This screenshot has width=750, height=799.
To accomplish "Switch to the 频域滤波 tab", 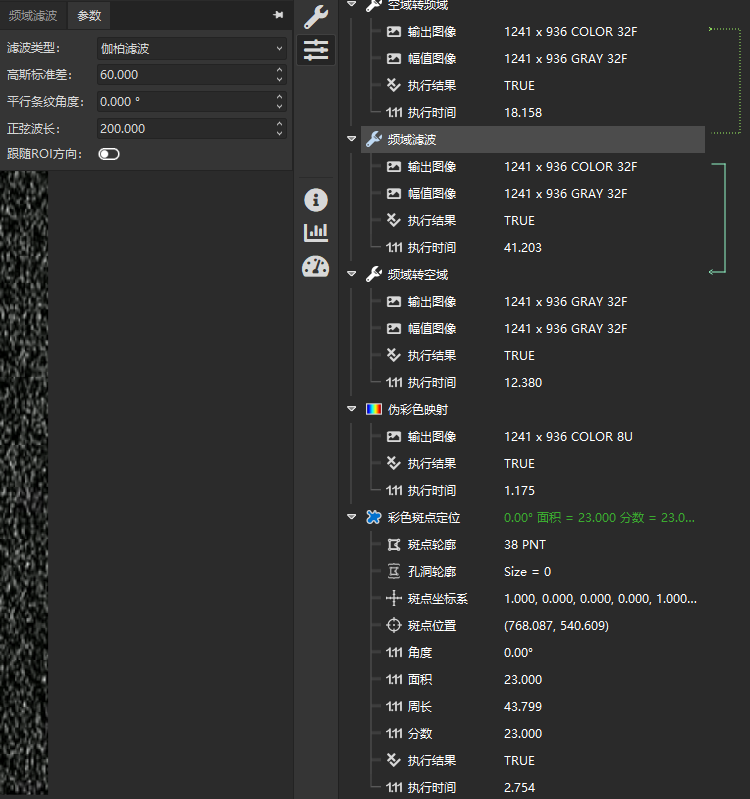I will pyautogui.click(x=33, y=16).
